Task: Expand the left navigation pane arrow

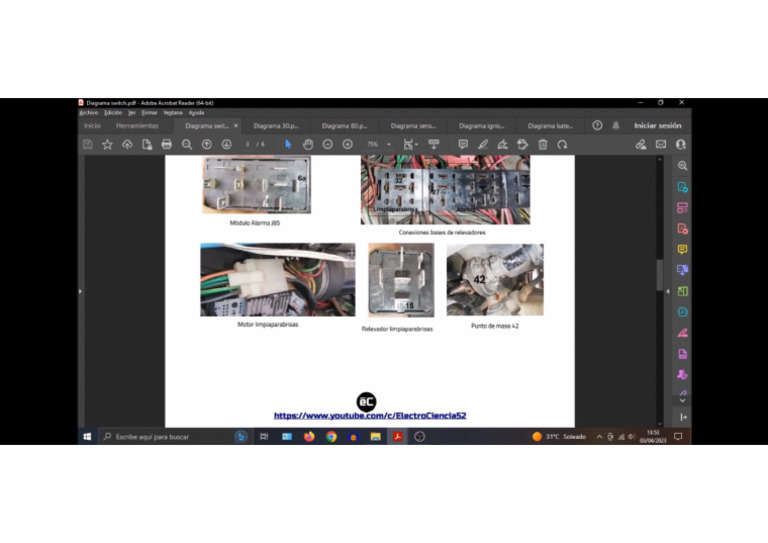Action: coord(81,291)
